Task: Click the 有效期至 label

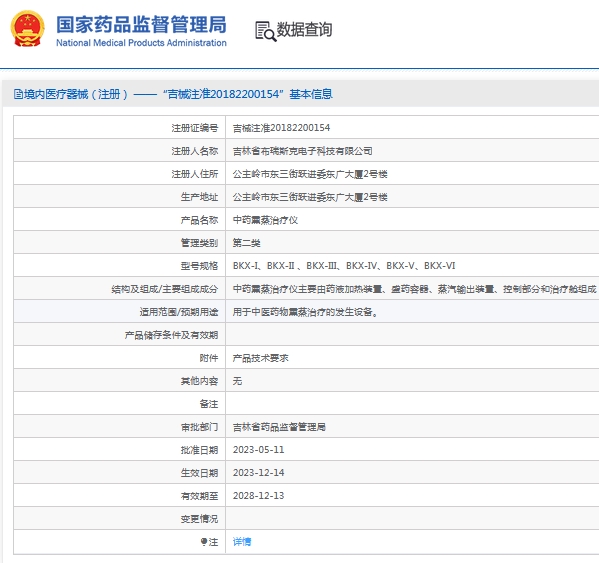Action: point(199,496)
